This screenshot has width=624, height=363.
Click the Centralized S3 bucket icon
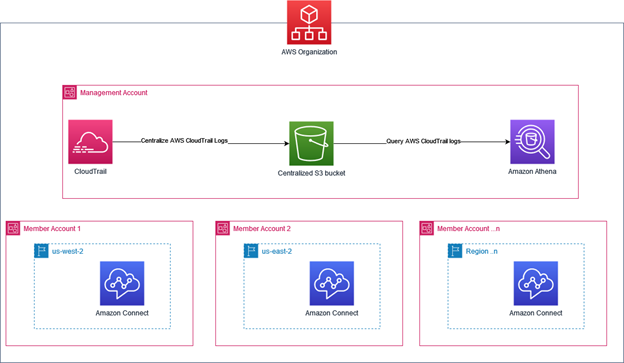pos(311,143)
